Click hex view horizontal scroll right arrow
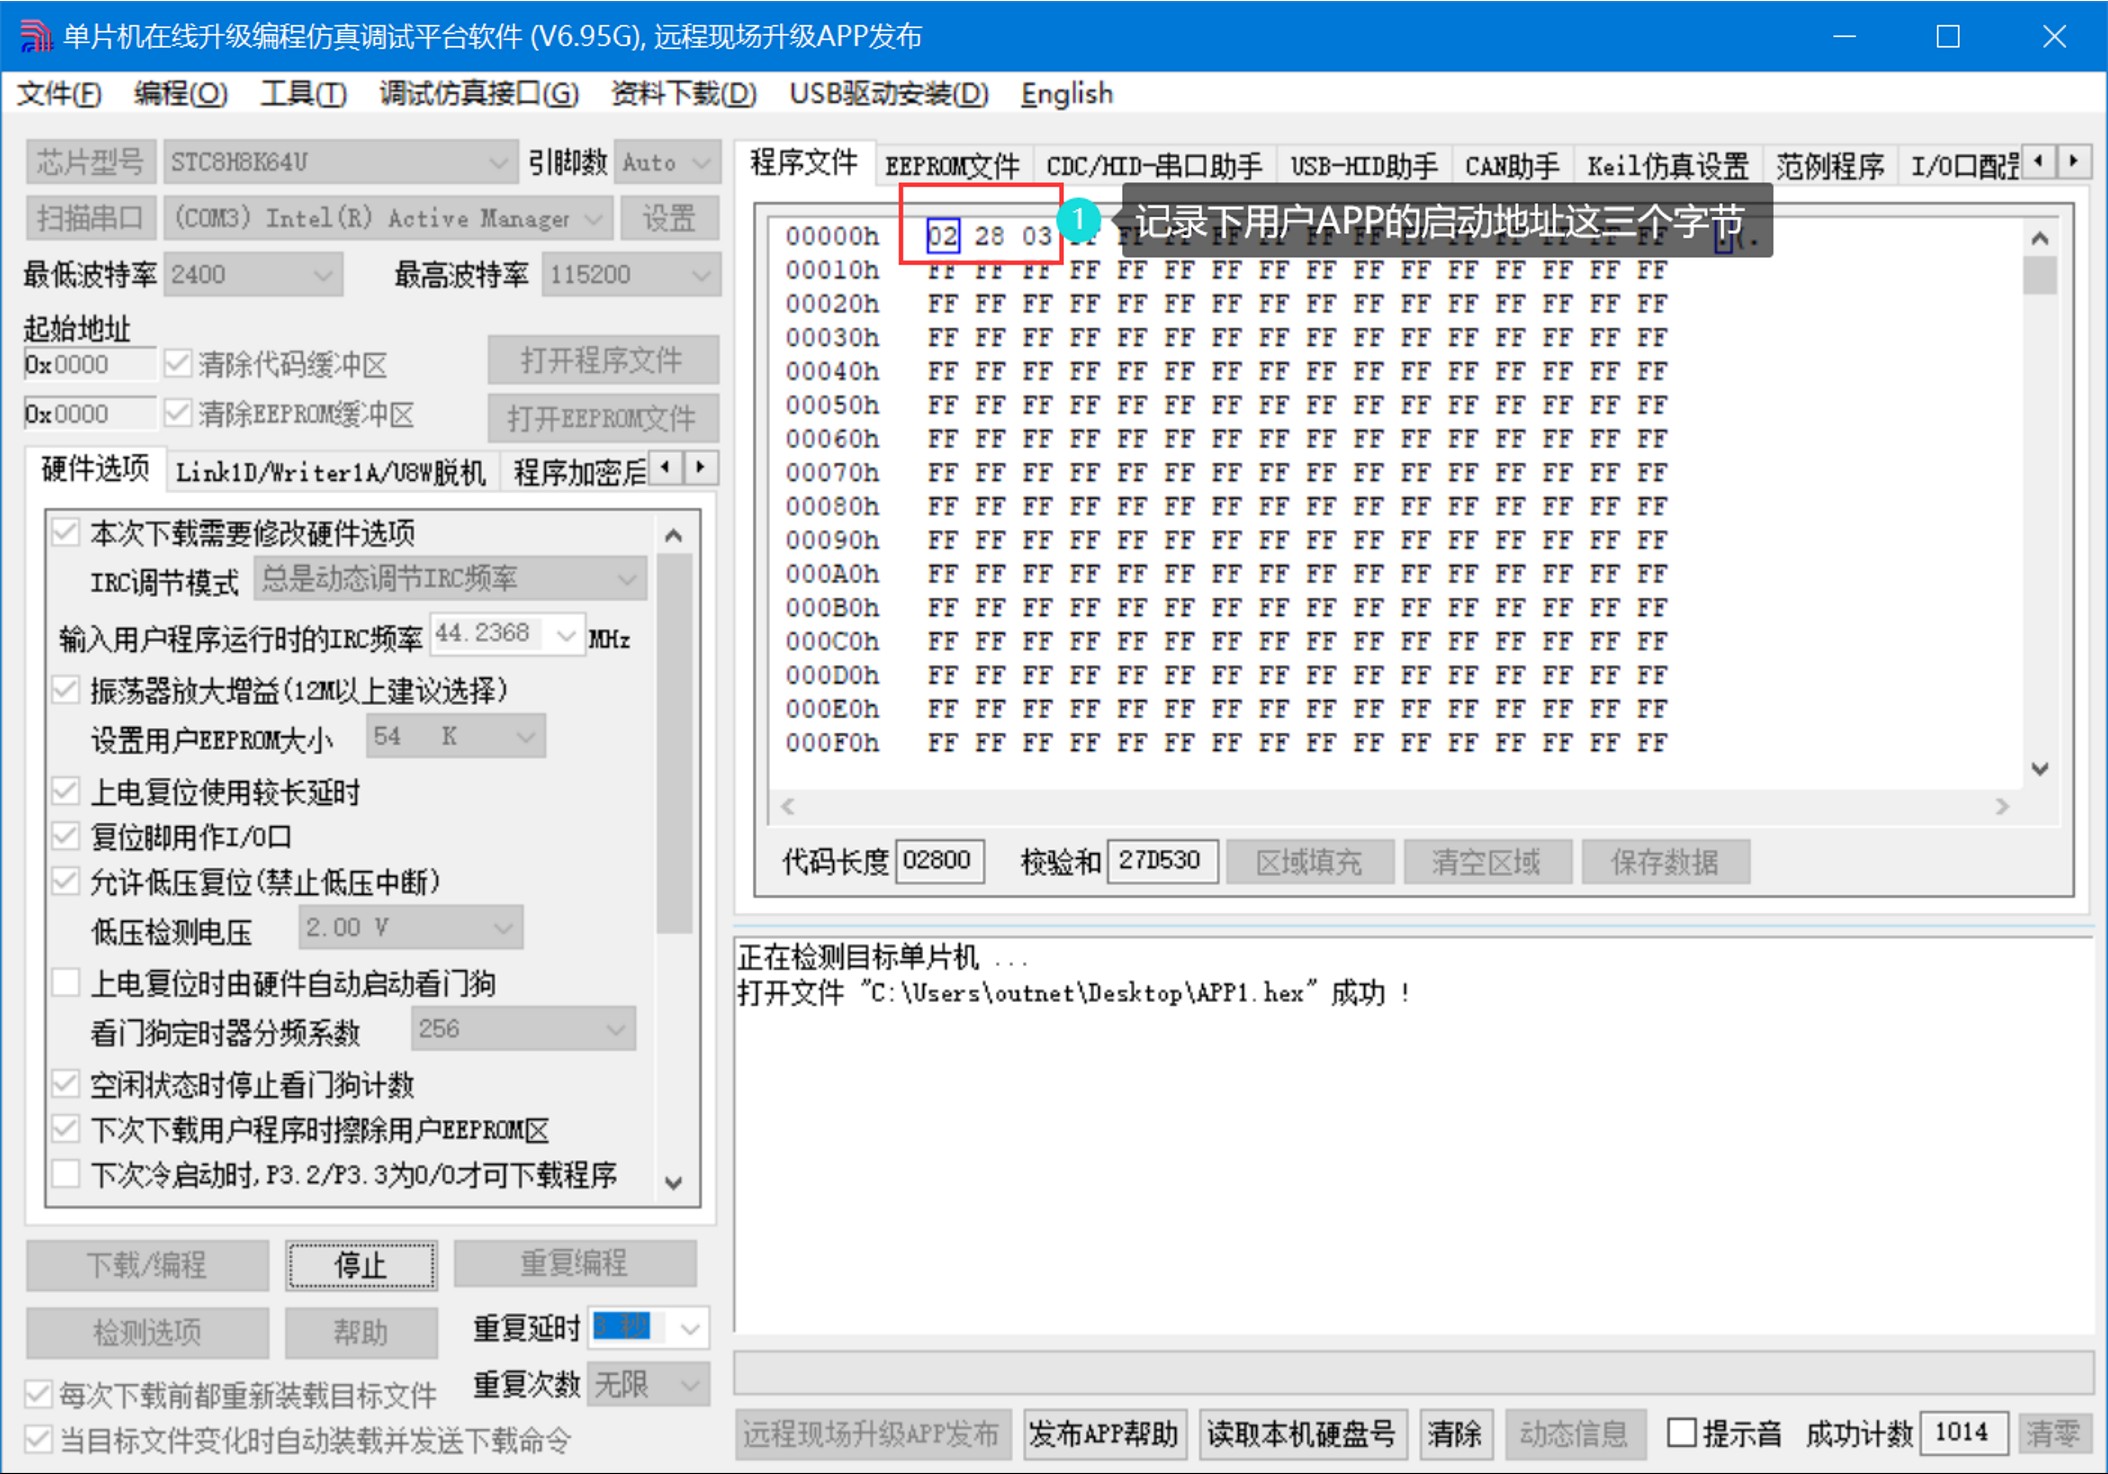The width and height of the screenshot is (2108, 1474). [x=2002, y=806]
